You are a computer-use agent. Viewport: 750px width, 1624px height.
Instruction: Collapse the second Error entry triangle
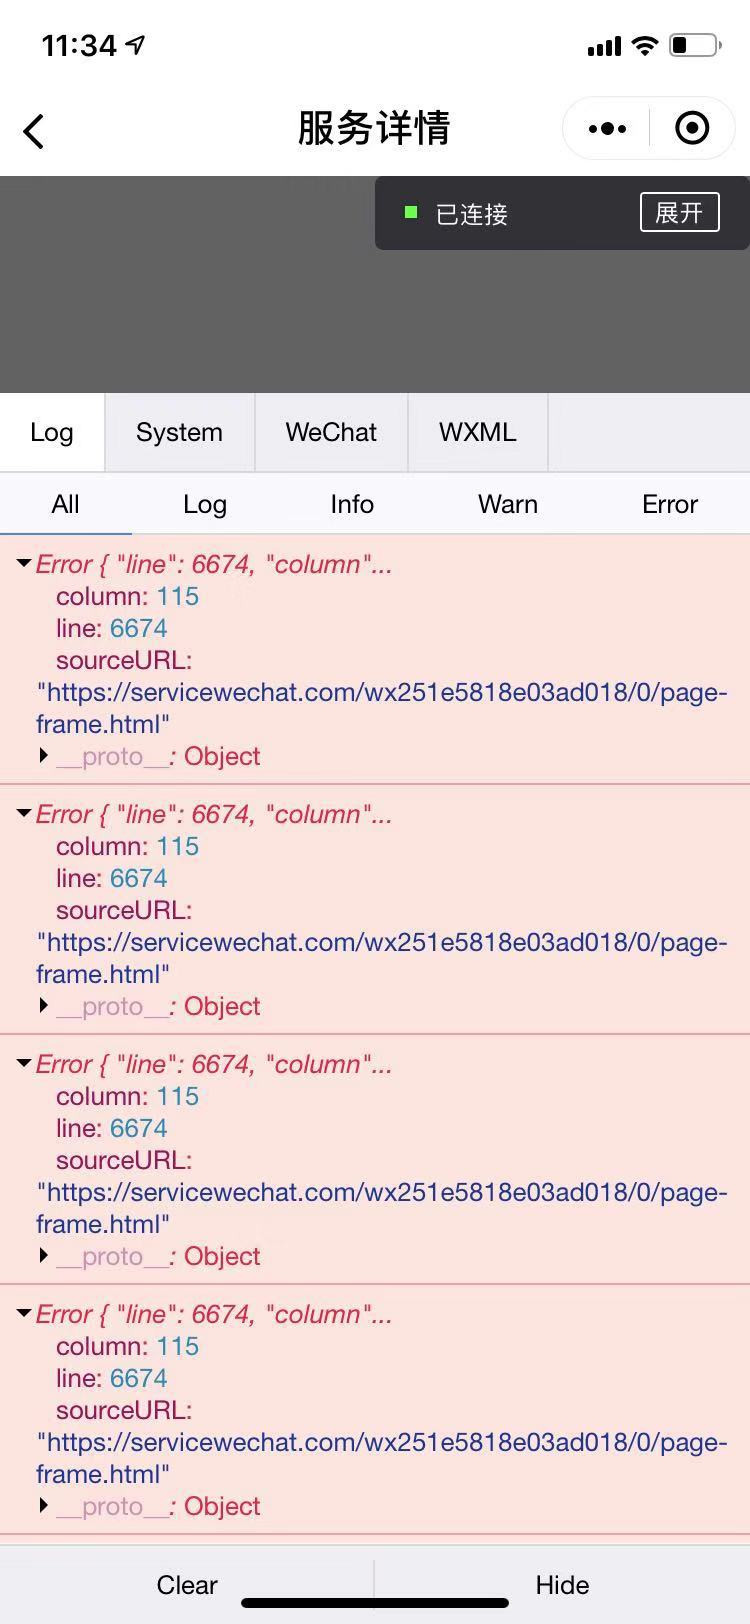(x=23, y=814)
